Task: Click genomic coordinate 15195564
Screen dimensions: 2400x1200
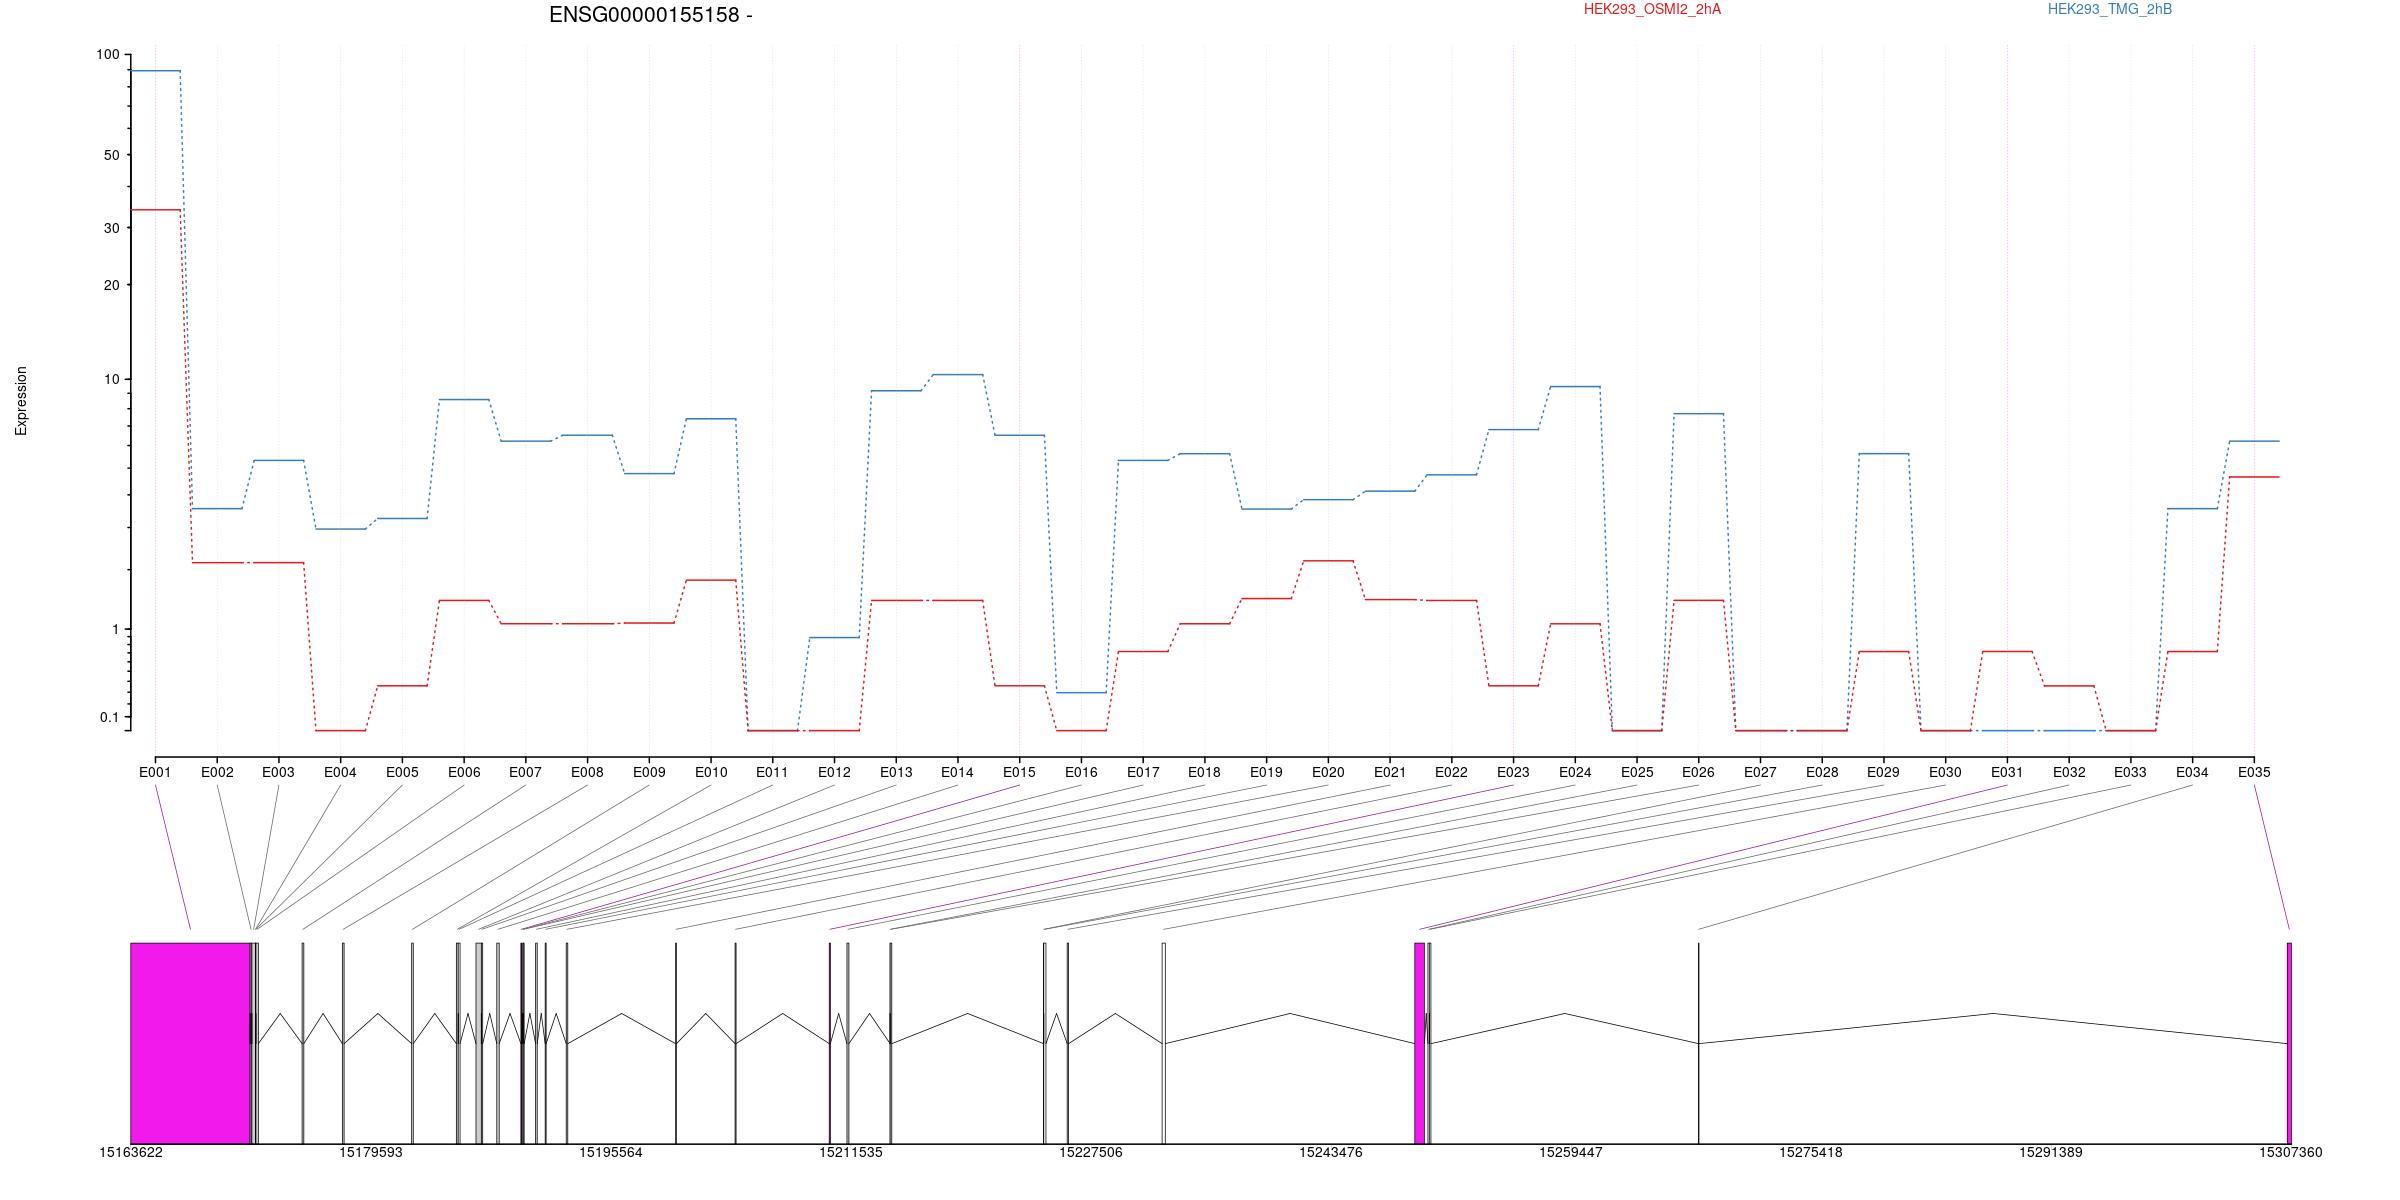Action: point(611,1152)
